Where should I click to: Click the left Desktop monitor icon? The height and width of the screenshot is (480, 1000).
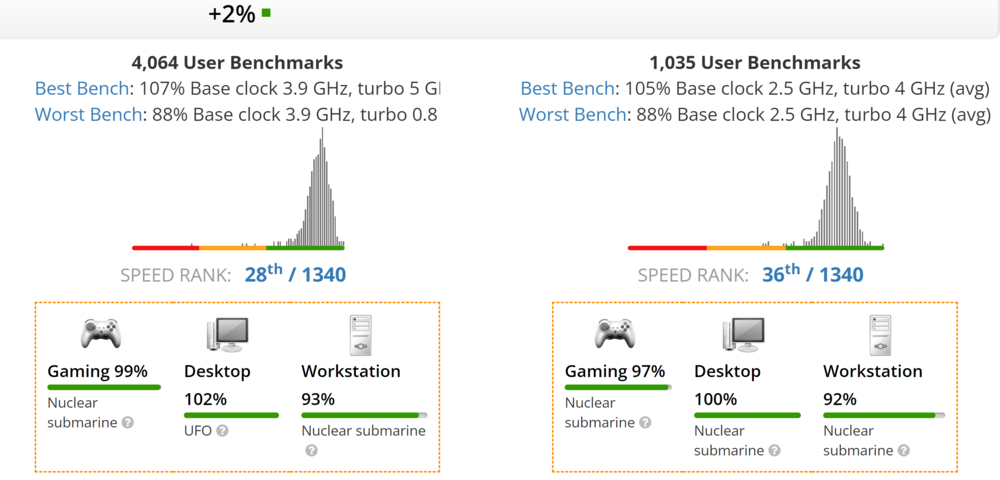click(x=227, y=333)
